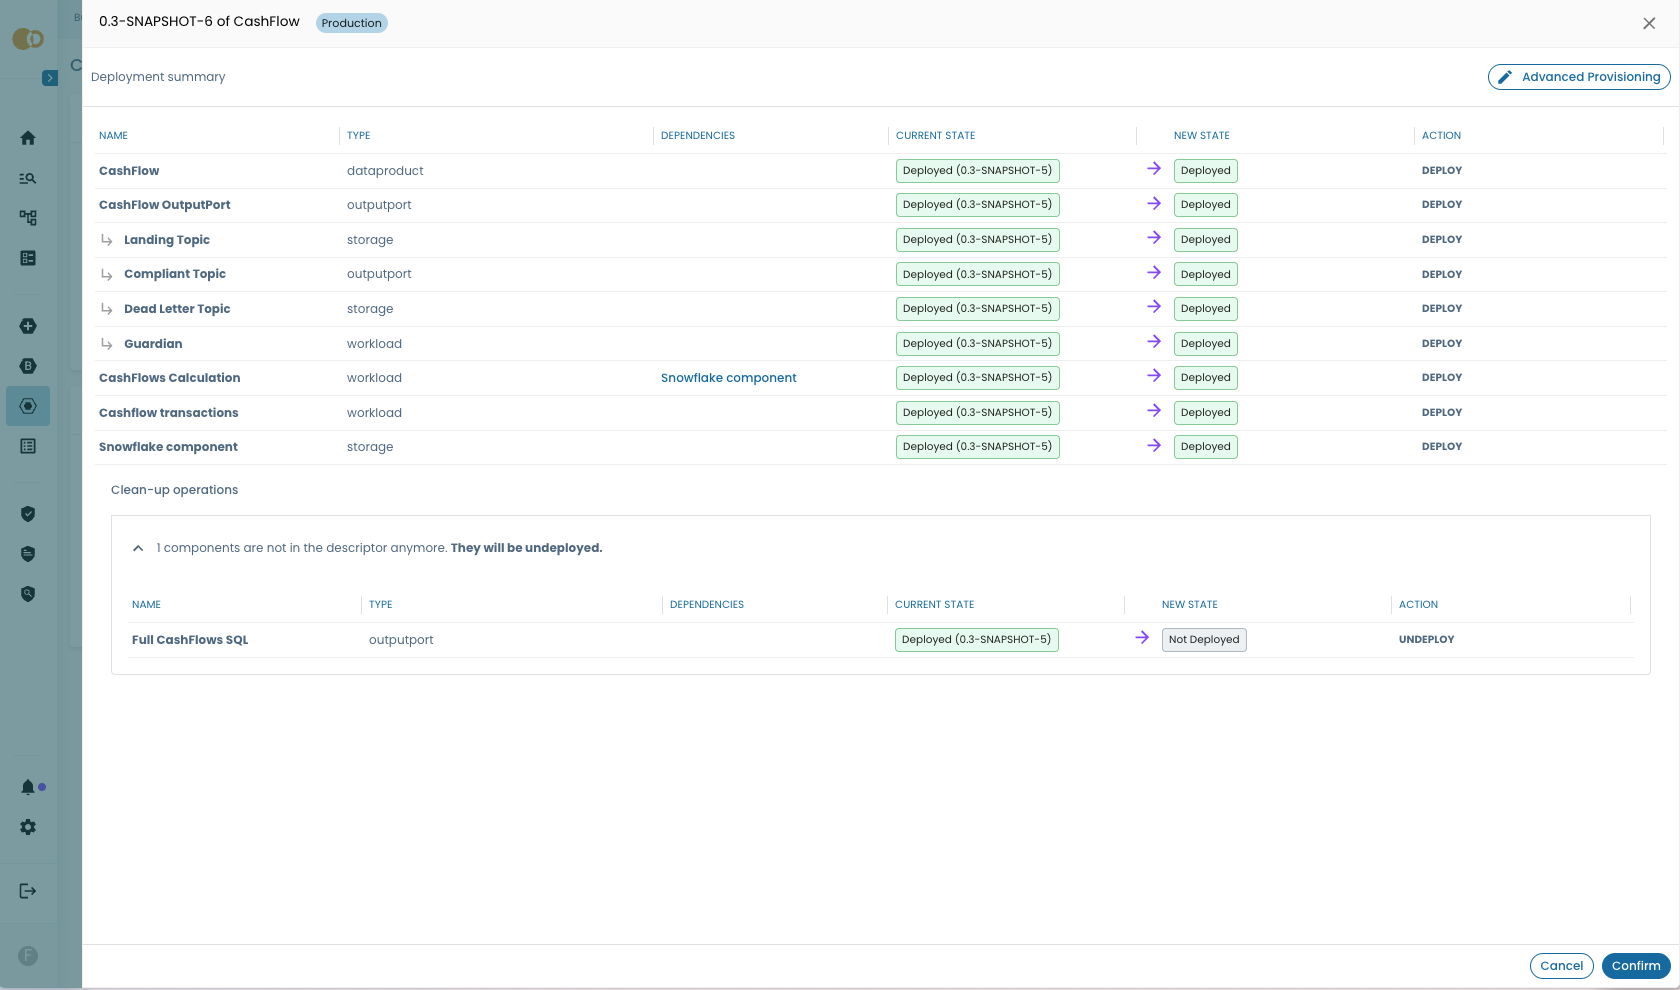
Task: Click the sub-component arrow beside Landing Topic
Action: coord(107,240)
